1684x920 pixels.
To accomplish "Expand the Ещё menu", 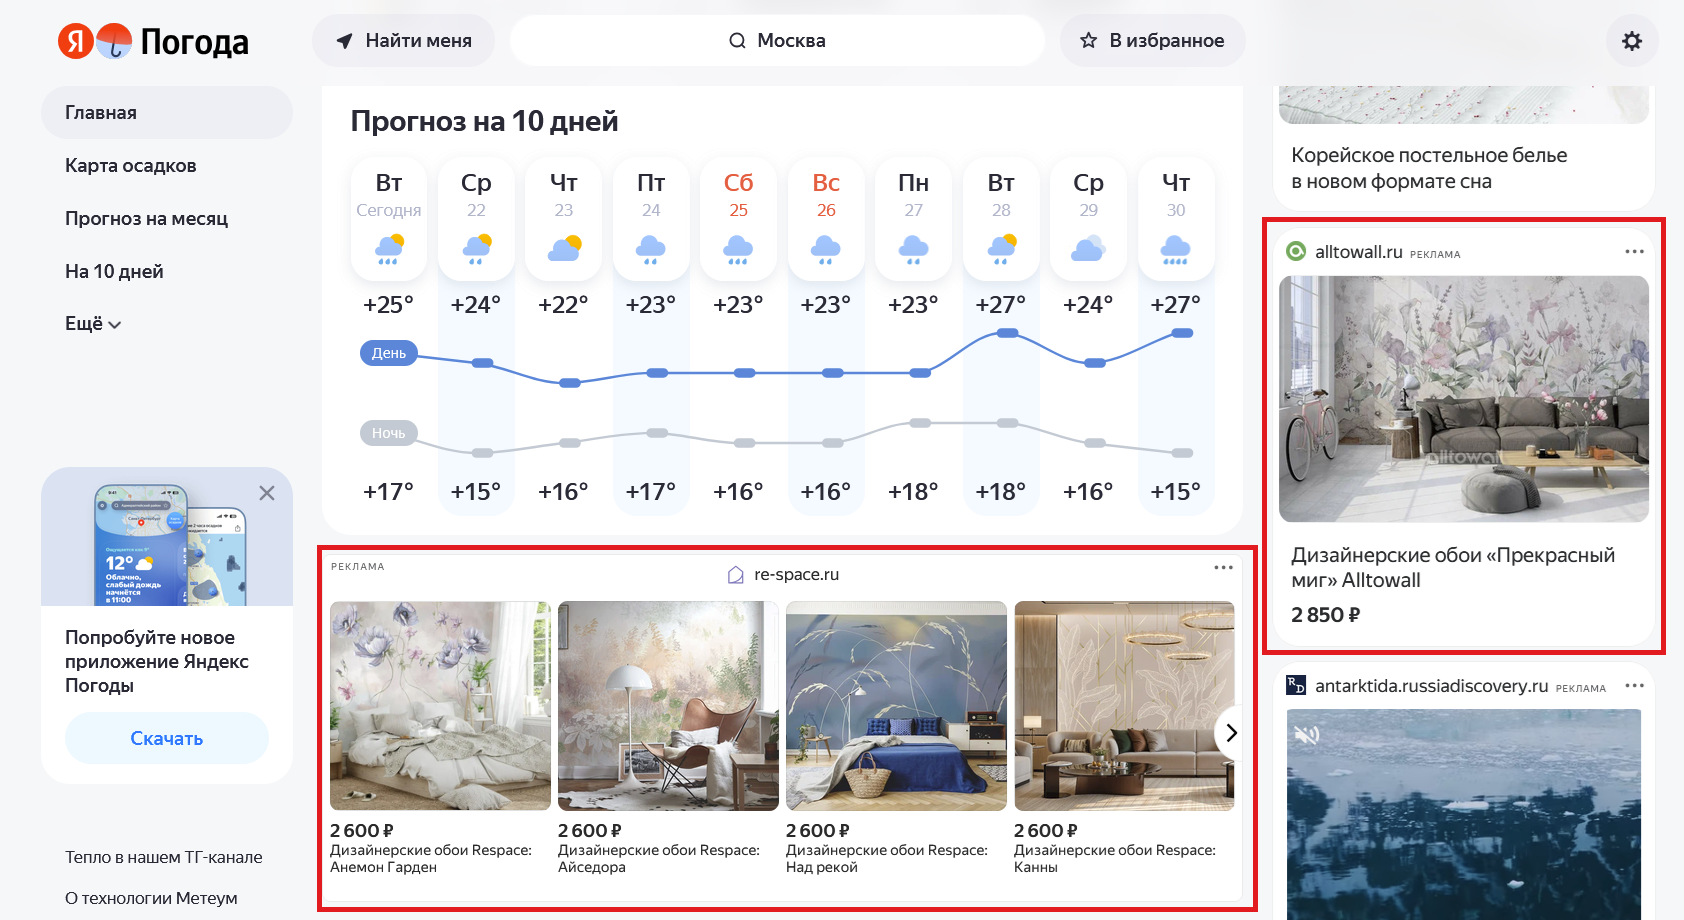I will 93,324.
